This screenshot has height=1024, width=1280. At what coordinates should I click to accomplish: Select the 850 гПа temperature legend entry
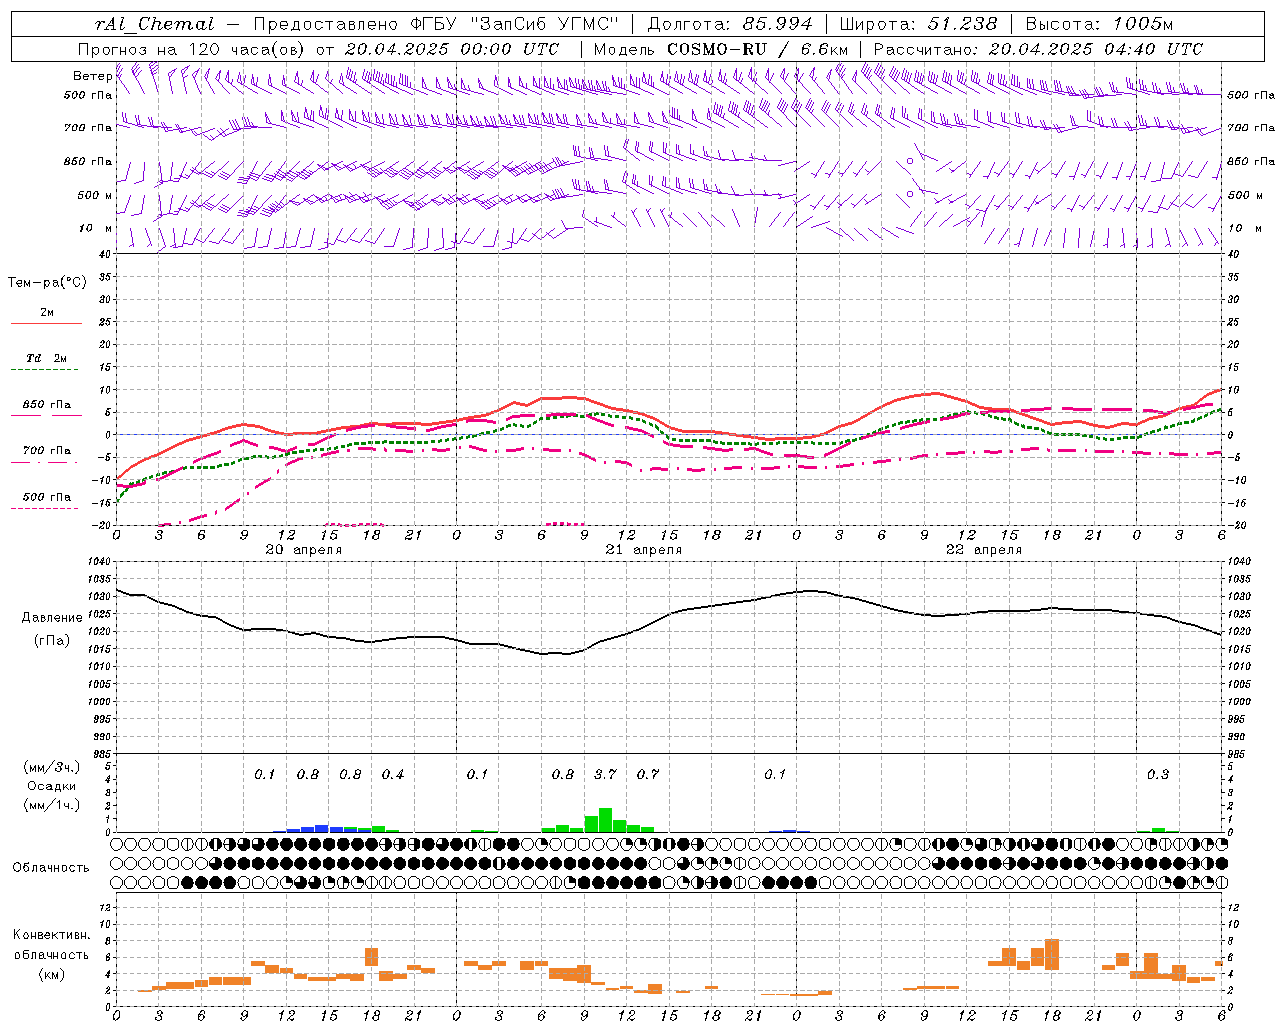click(46, 405)
